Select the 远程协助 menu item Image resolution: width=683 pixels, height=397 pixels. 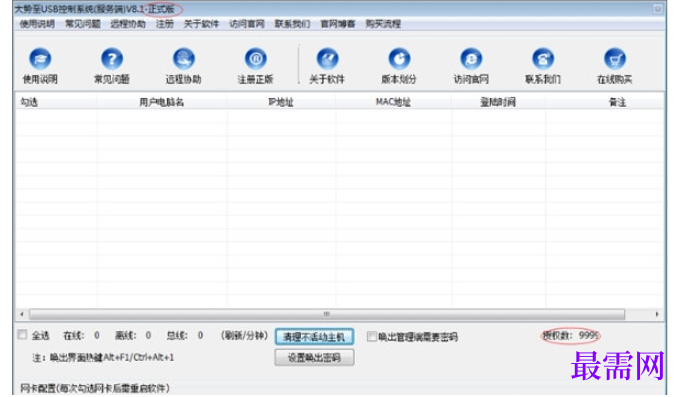coord(128,24)
